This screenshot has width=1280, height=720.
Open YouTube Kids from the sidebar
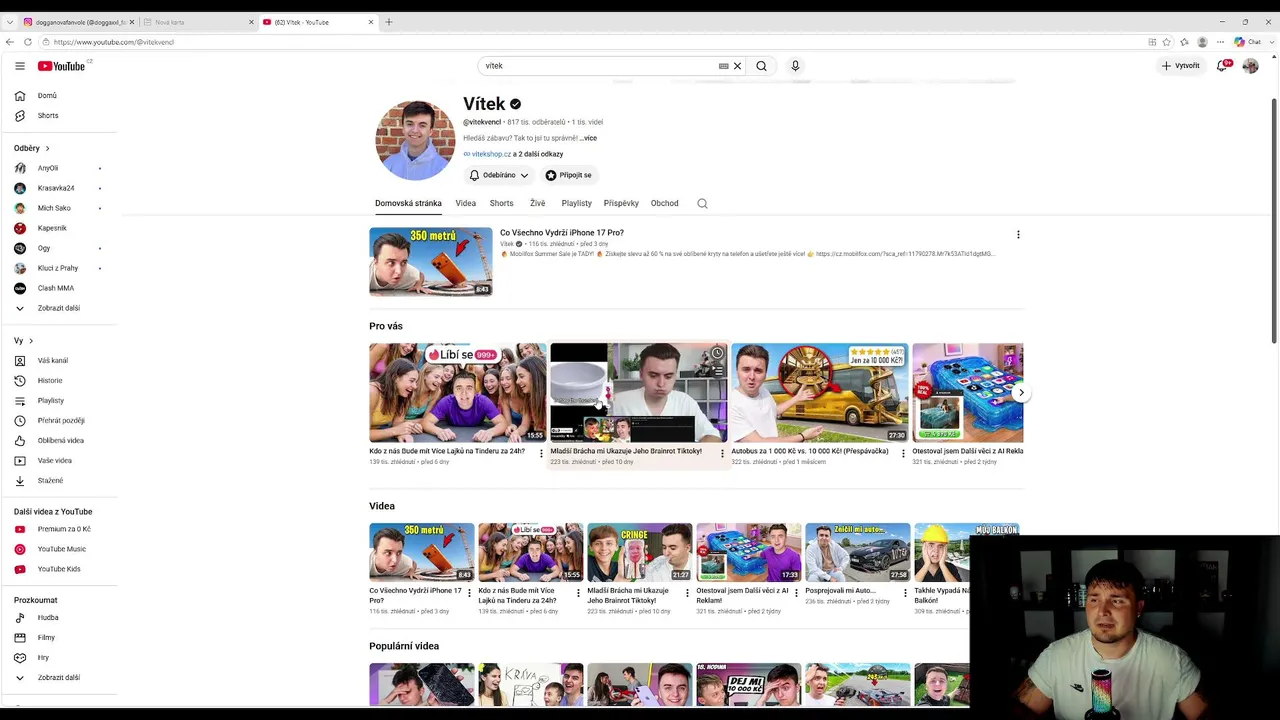pos(60,569)
